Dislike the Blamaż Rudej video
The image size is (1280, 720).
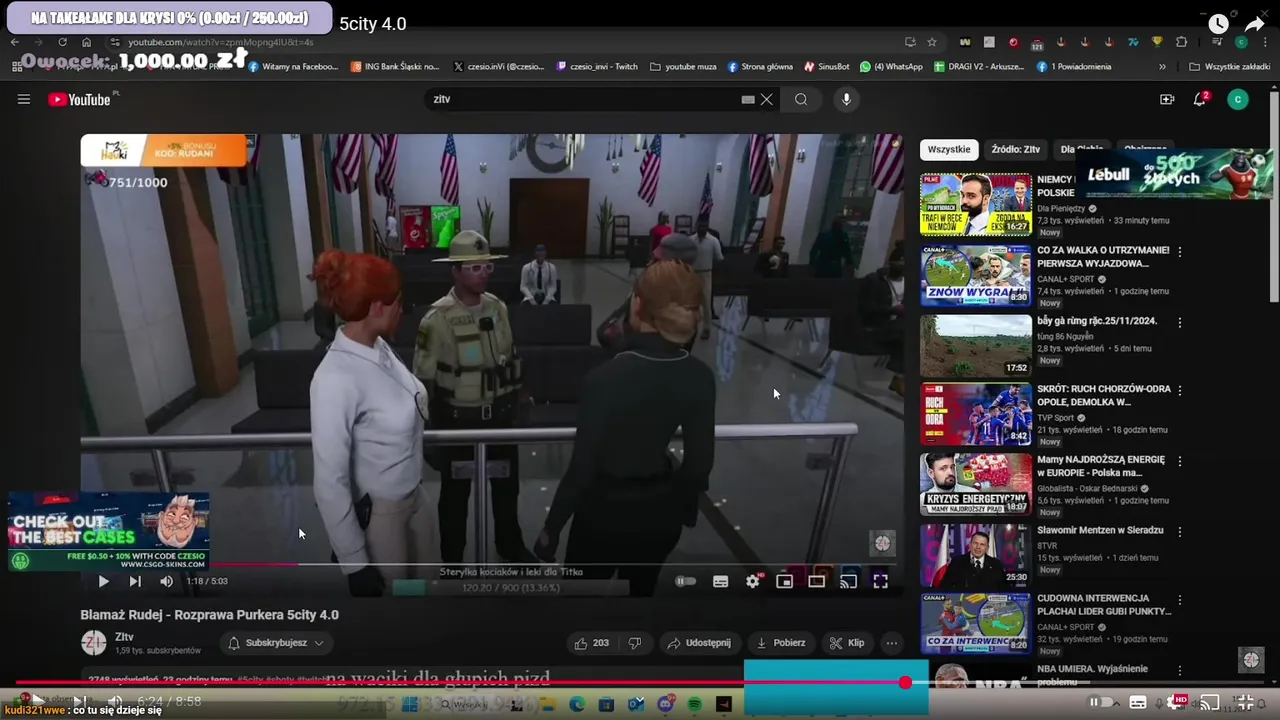click(634, 643)
